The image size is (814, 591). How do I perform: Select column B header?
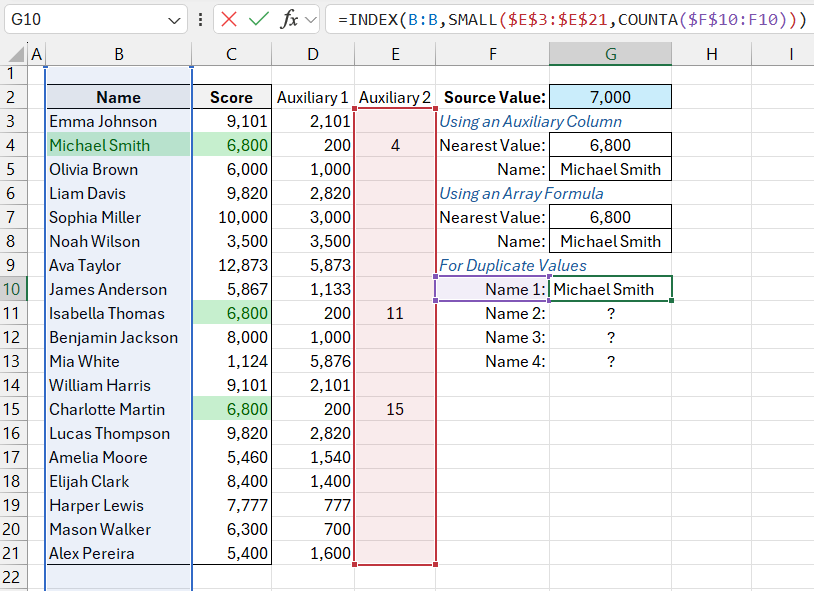point(118,54)
